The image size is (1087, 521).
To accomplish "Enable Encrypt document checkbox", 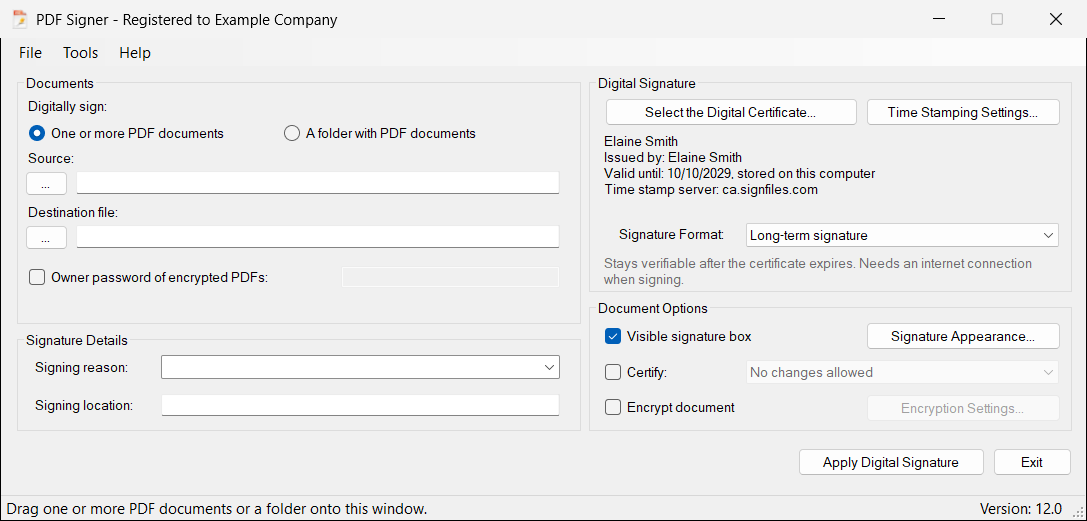I will pyautogui.click(x=613, y=407).
